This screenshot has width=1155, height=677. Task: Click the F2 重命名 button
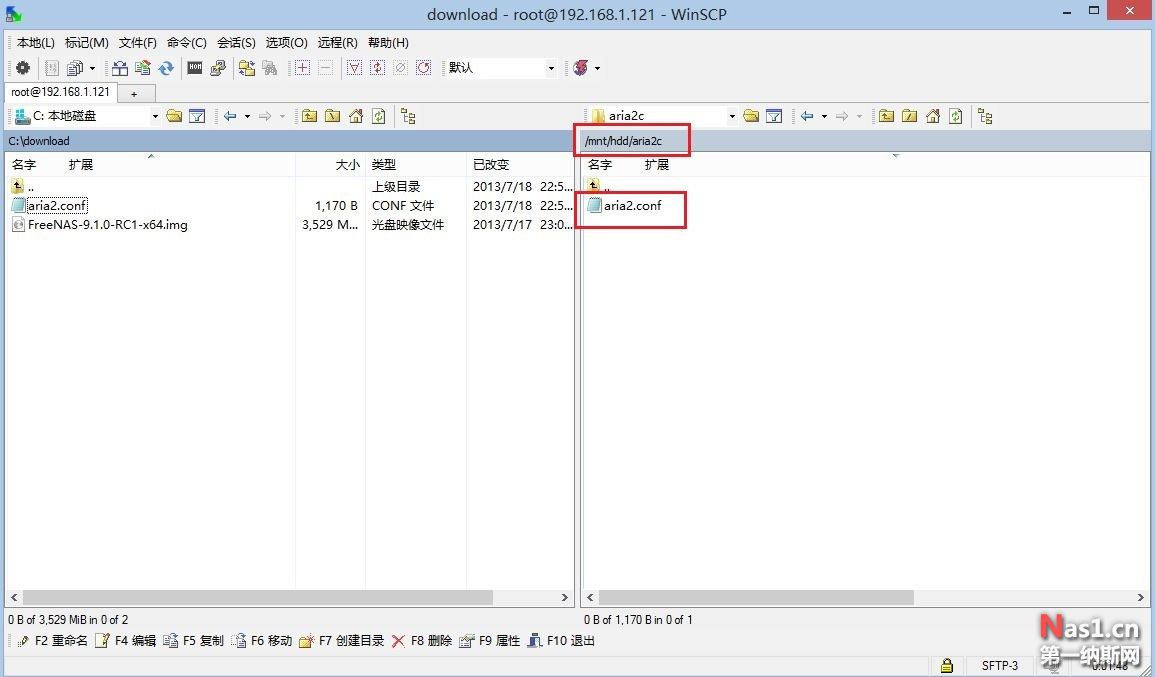pyautogui.click(x=52, y=641)
